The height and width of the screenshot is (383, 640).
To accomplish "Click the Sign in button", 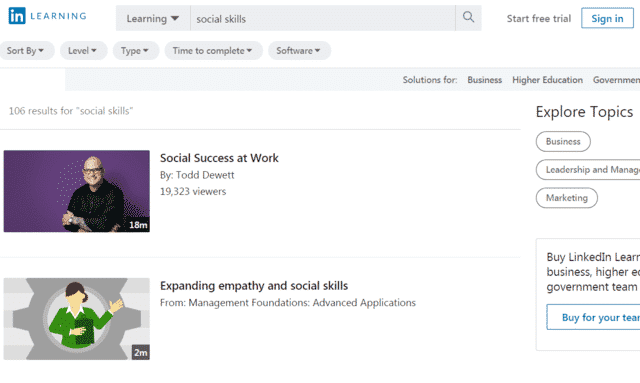I will coord(607,18).
